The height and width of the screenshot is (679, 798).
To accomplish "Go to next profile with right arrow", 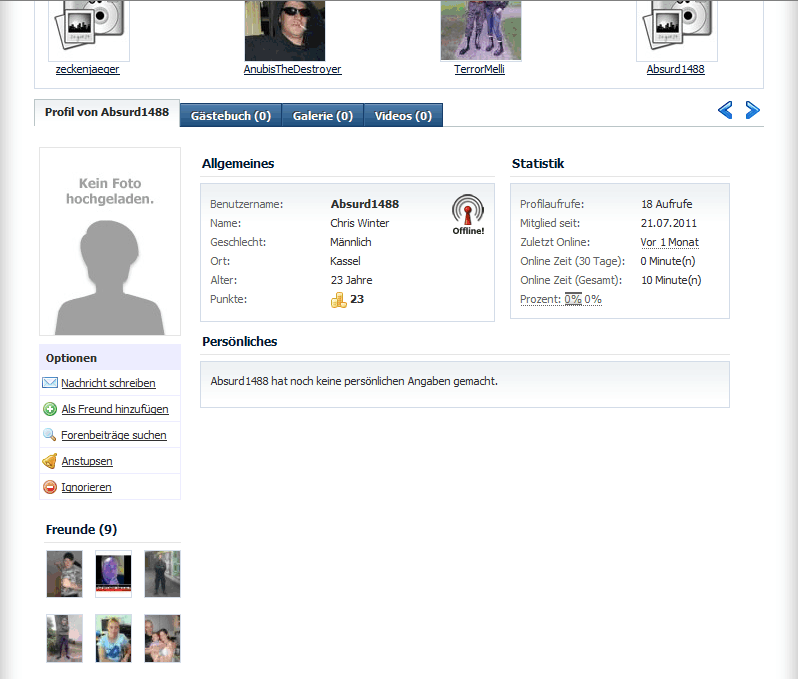I will pyautogui.click(x=753, y=110).
